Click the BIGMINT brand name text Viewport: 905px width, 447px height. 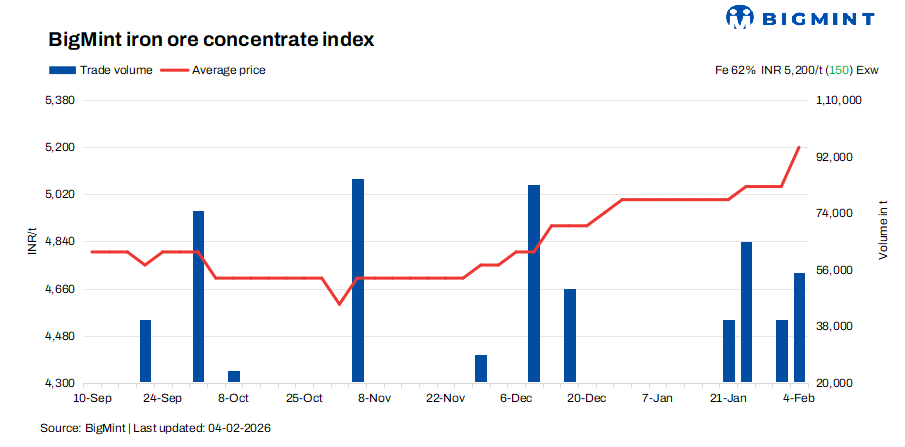point(815,19)
